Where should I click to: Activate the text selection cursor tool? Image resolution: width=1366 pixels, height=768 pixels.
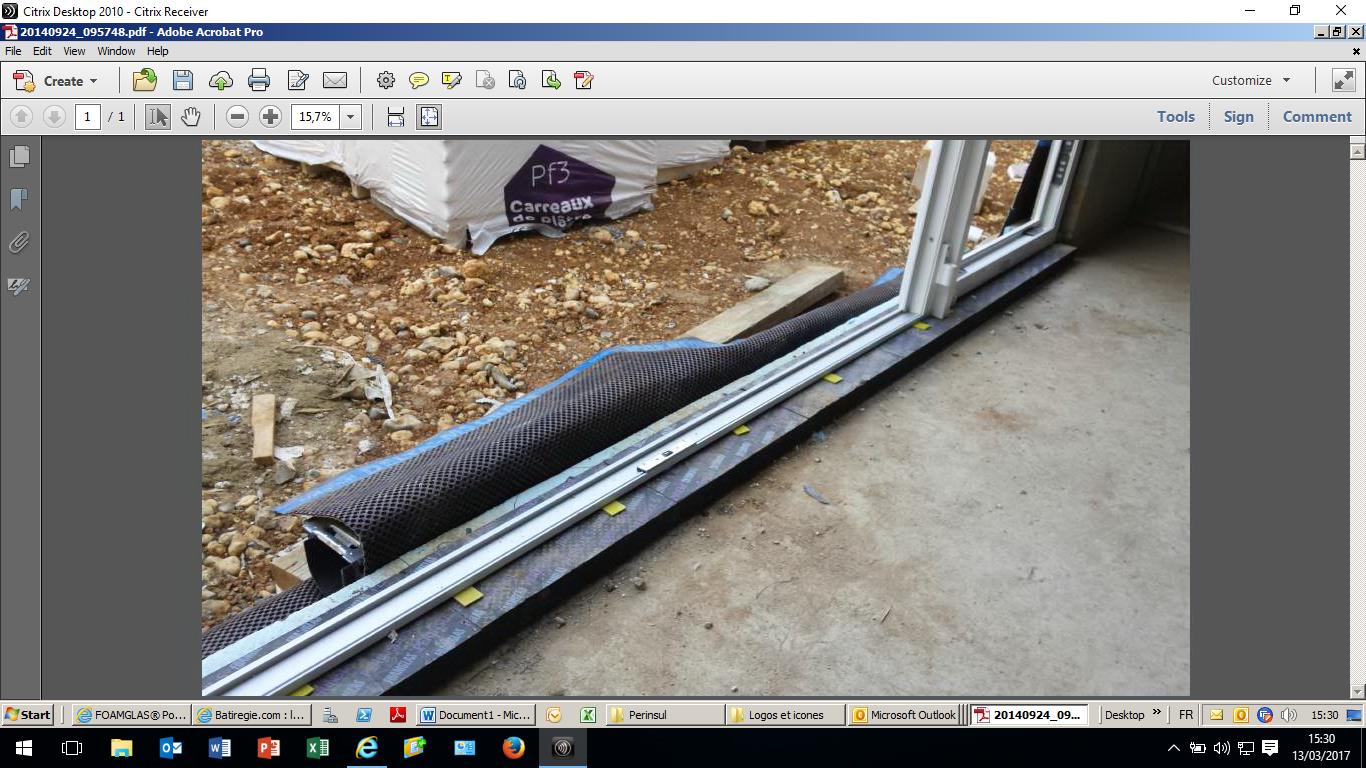point(157,117)
